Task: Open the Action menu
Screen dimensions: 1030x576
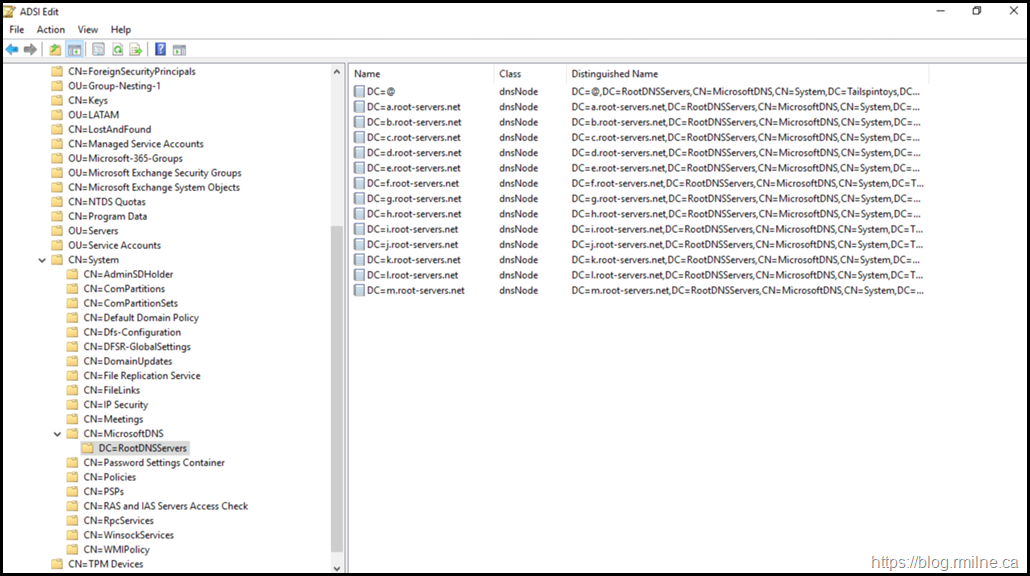Action: 51,30
